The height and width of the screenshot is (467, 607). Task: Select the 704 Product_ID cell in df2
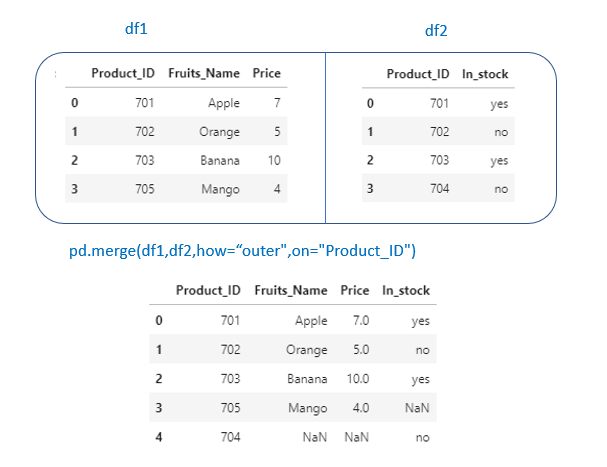pos(439,188)
